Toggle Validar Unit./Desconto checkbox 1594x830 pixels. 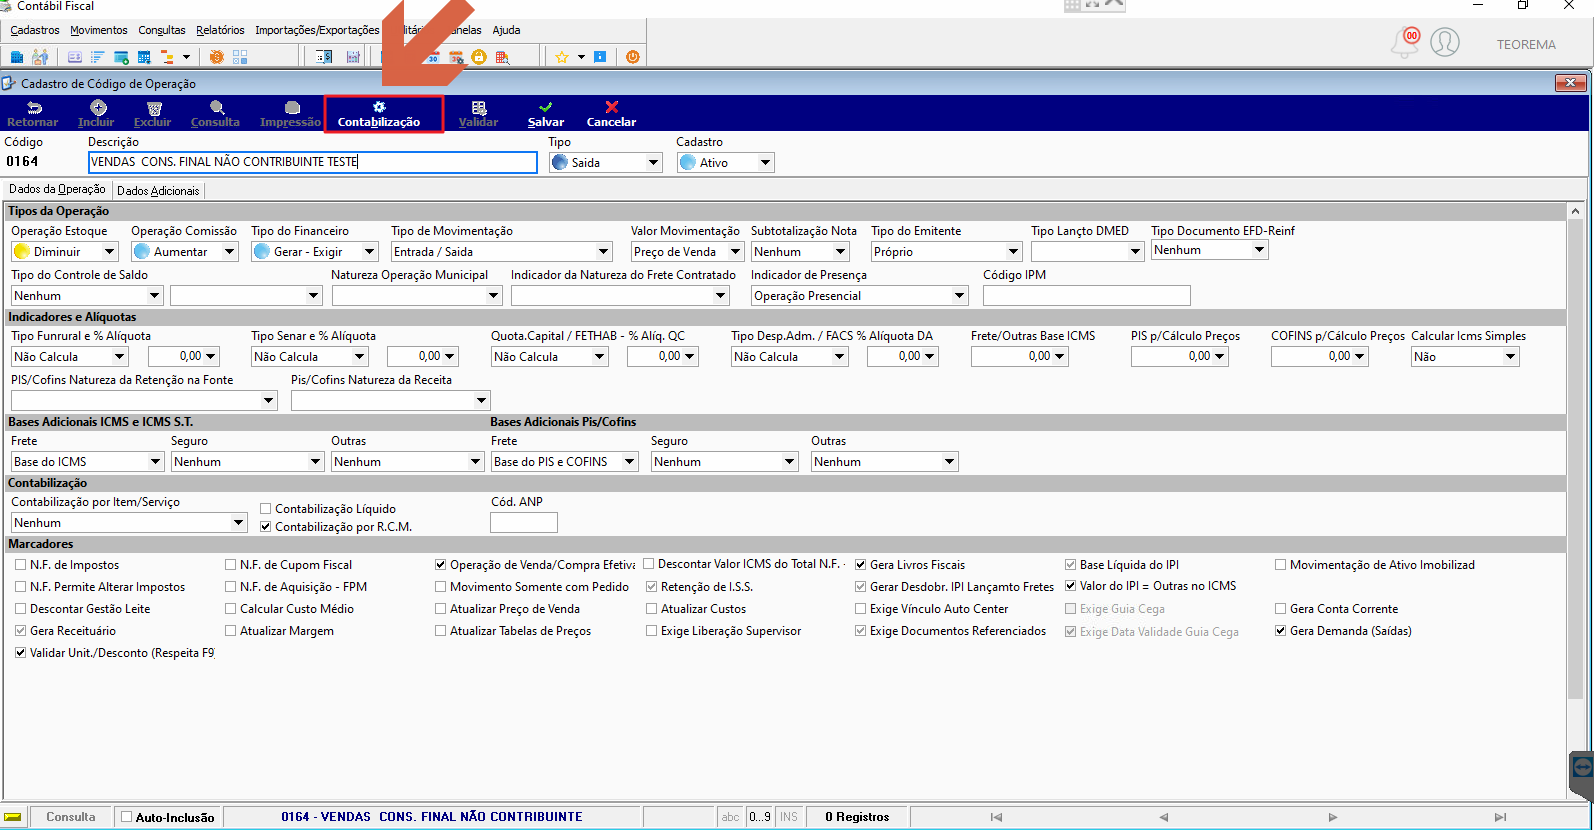[x=21, y=653]
